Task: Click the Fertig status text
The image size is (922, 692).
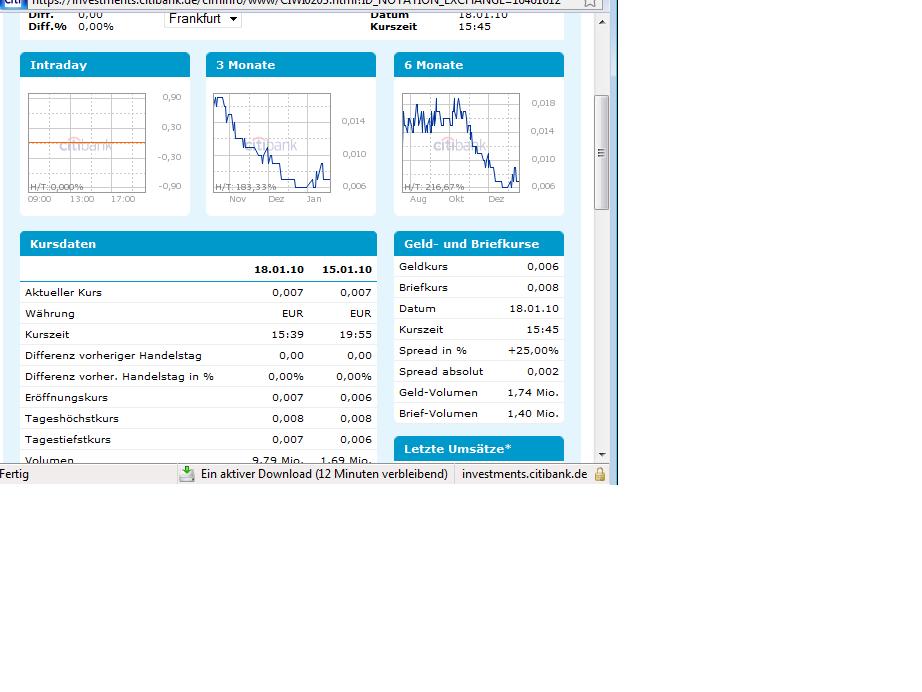Action: point(14,474)
